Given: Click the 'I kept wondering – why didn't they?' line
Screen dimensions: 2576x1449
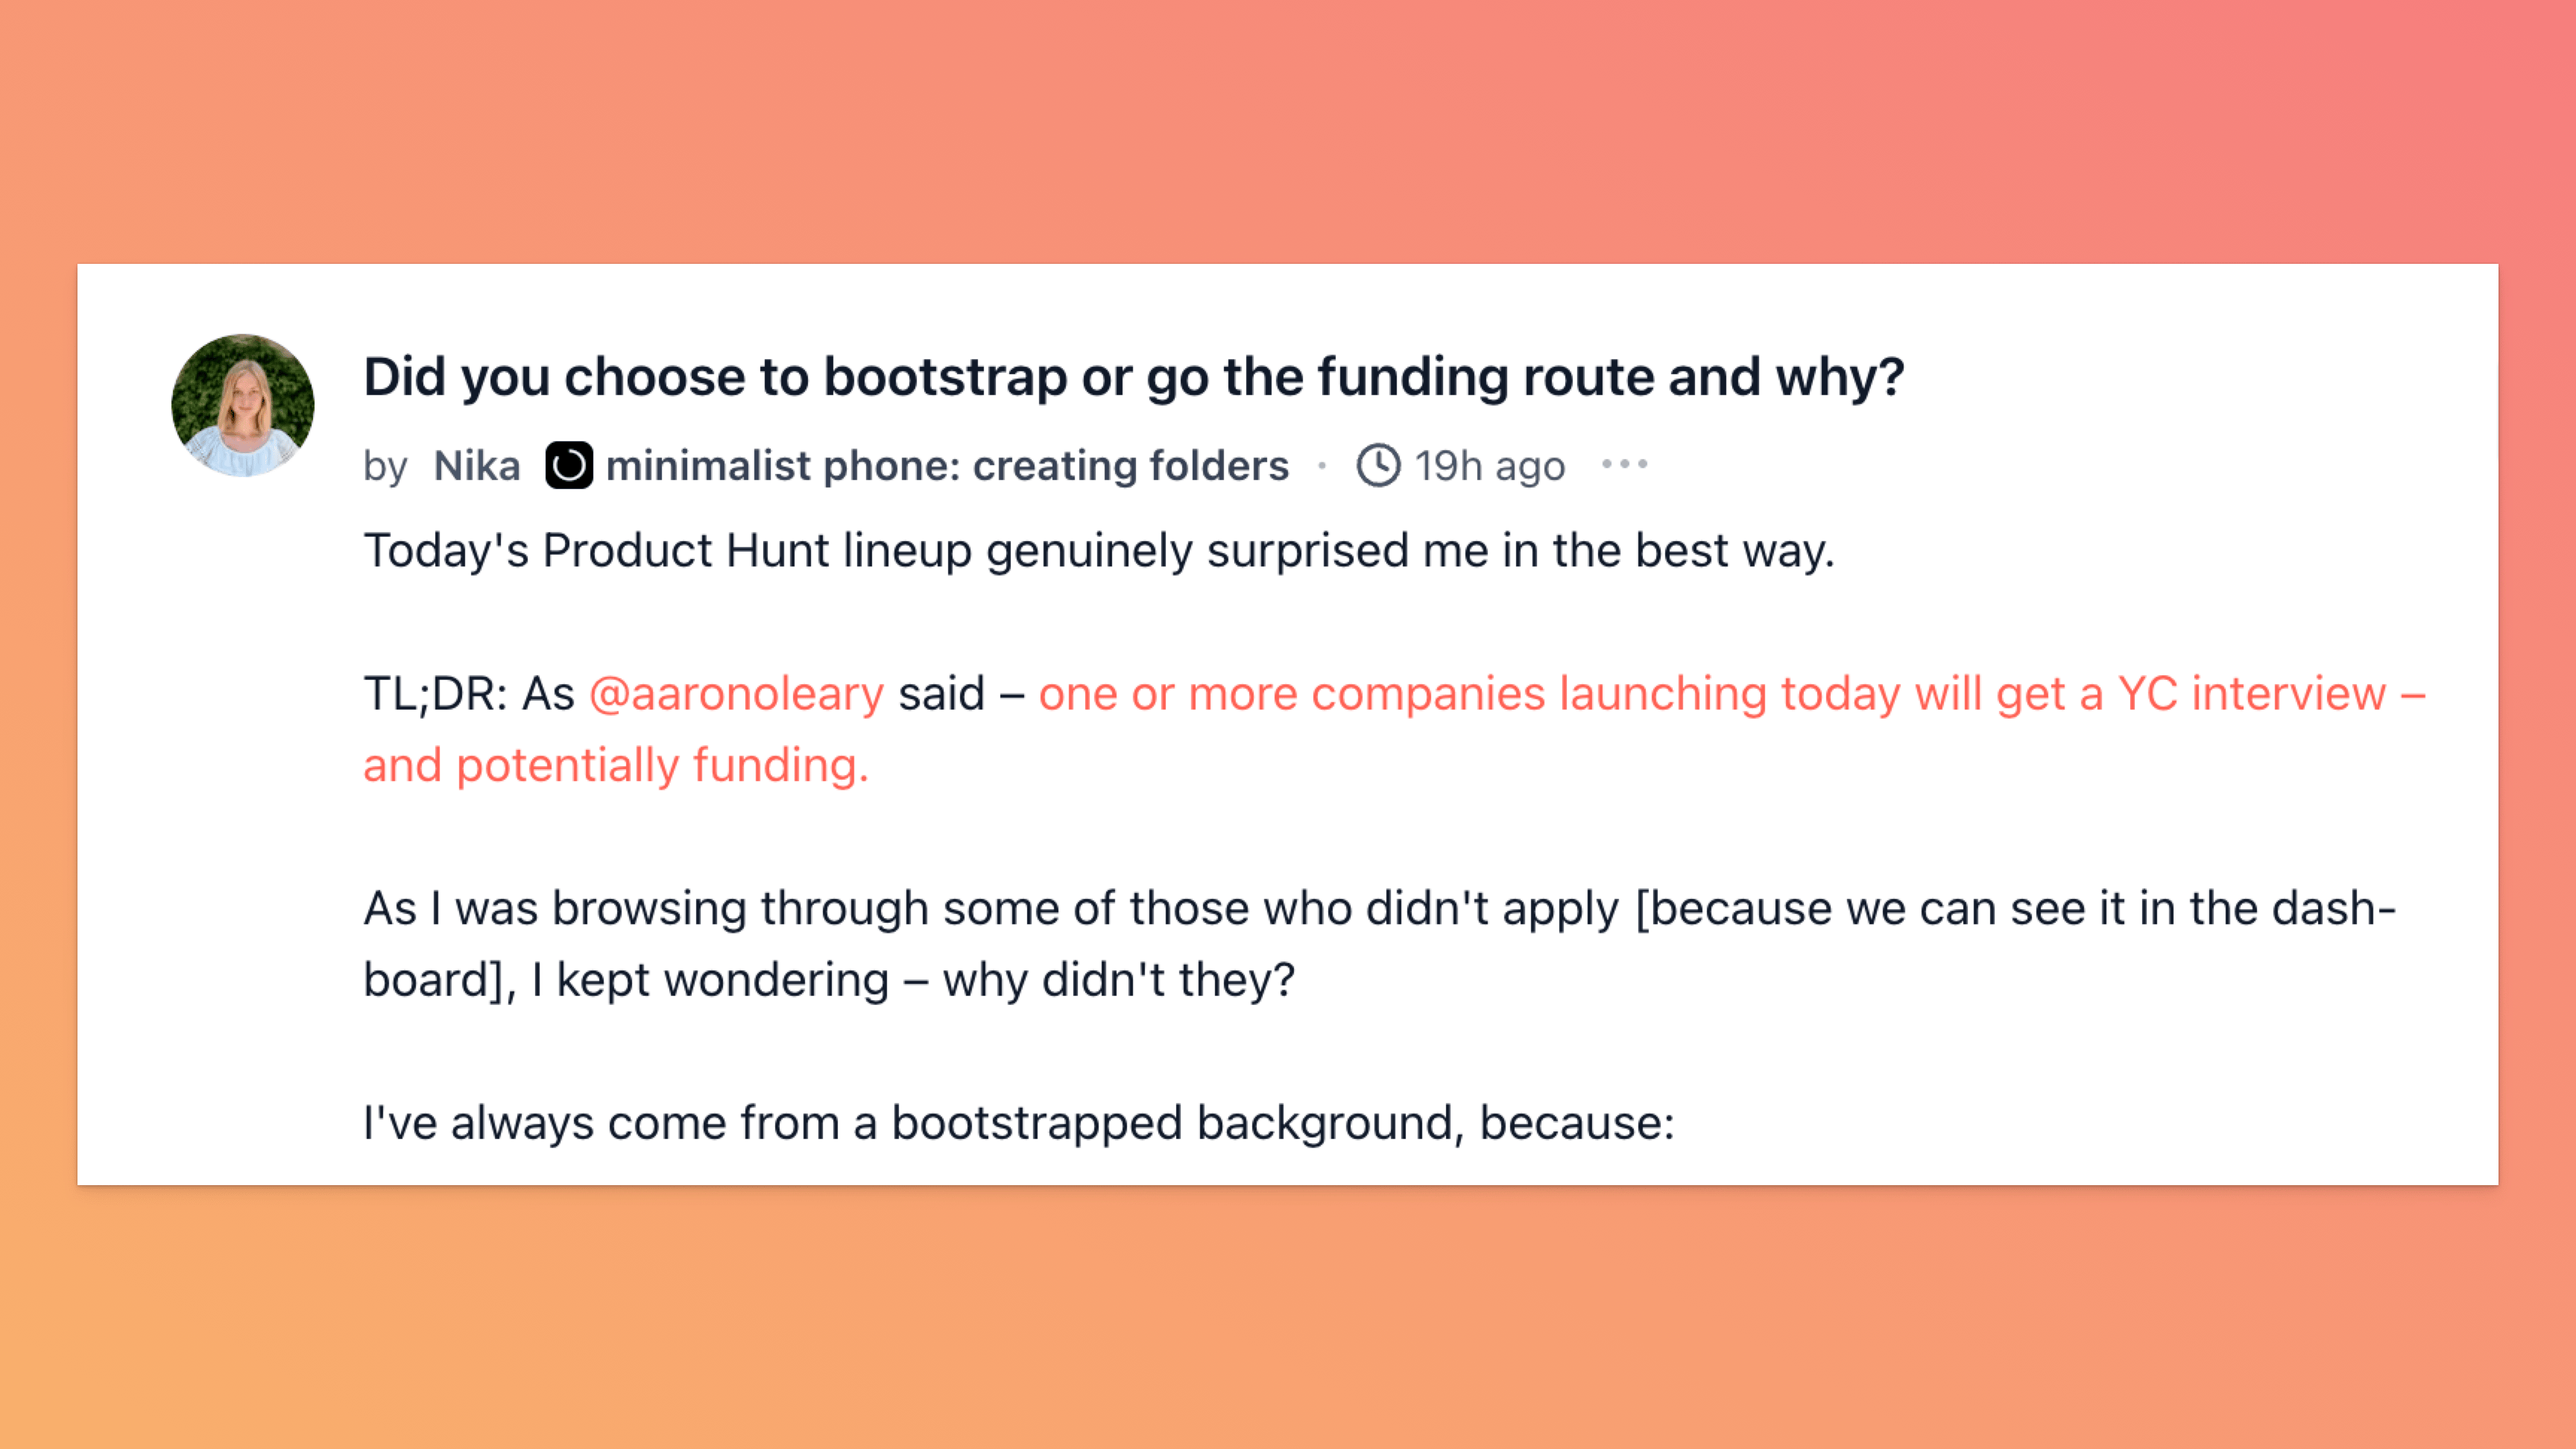Looking at the screenshot, I should click(913, 980).
